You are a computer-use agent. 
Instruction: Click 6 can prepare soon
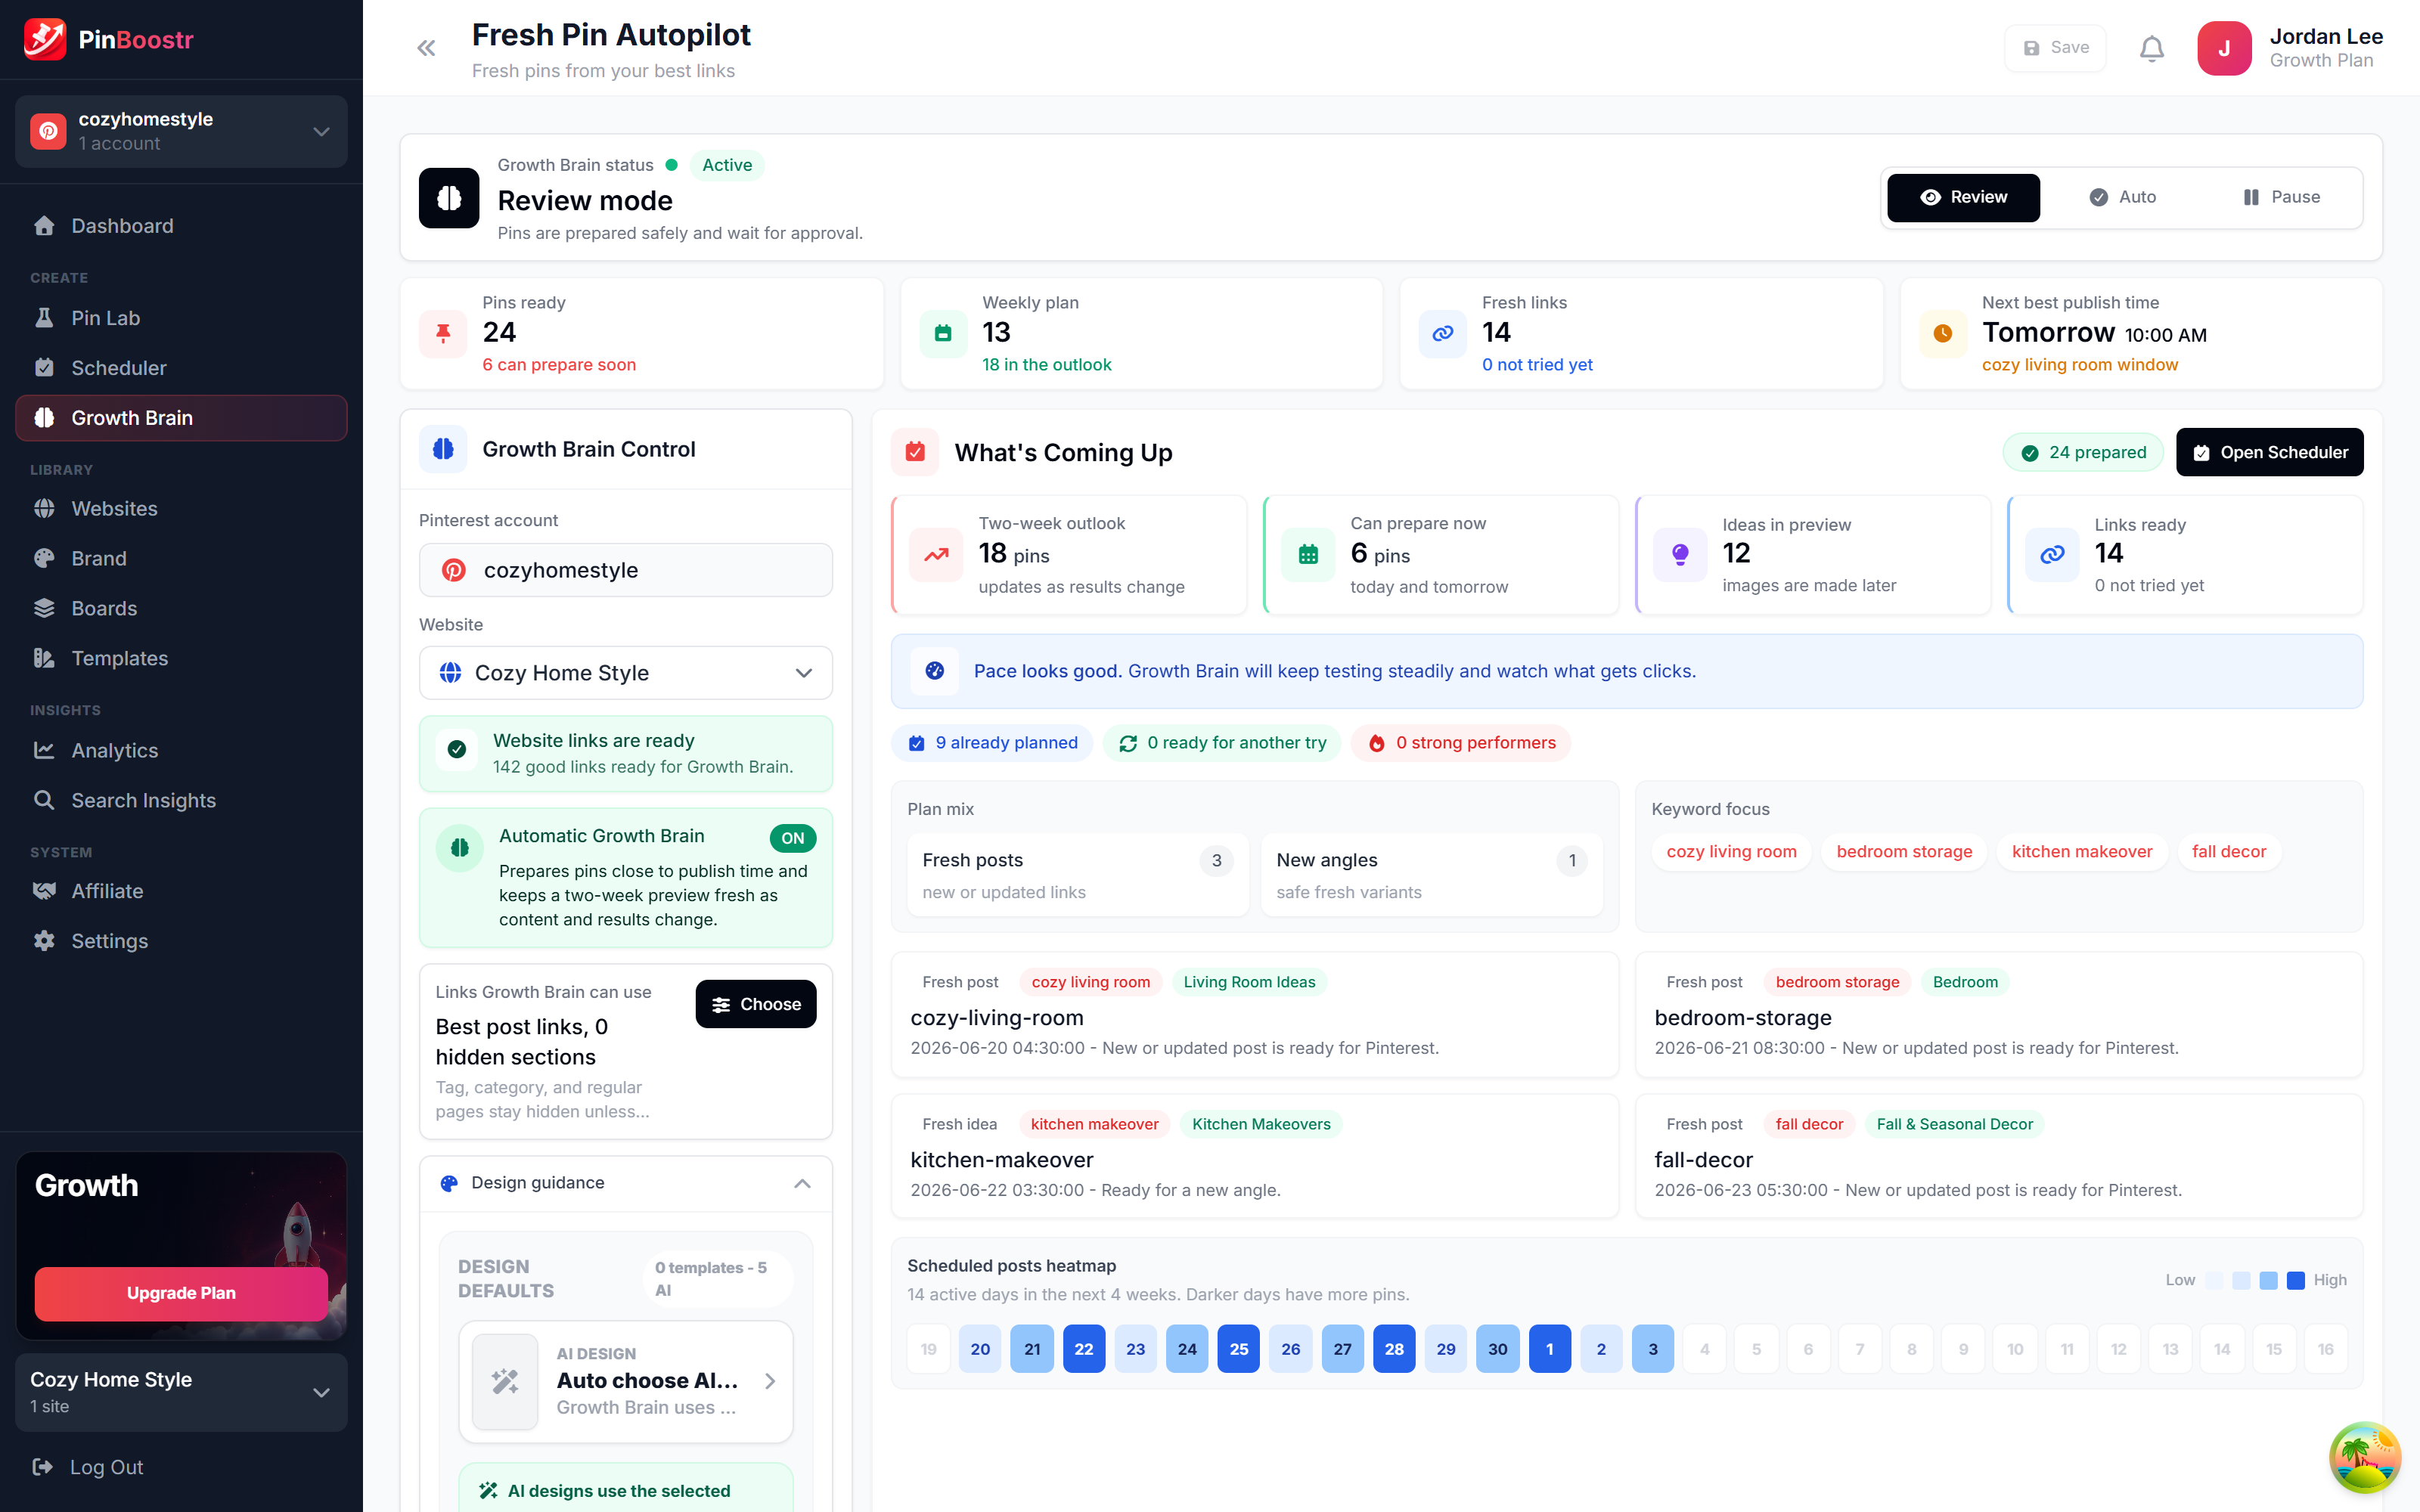(559, 365)
